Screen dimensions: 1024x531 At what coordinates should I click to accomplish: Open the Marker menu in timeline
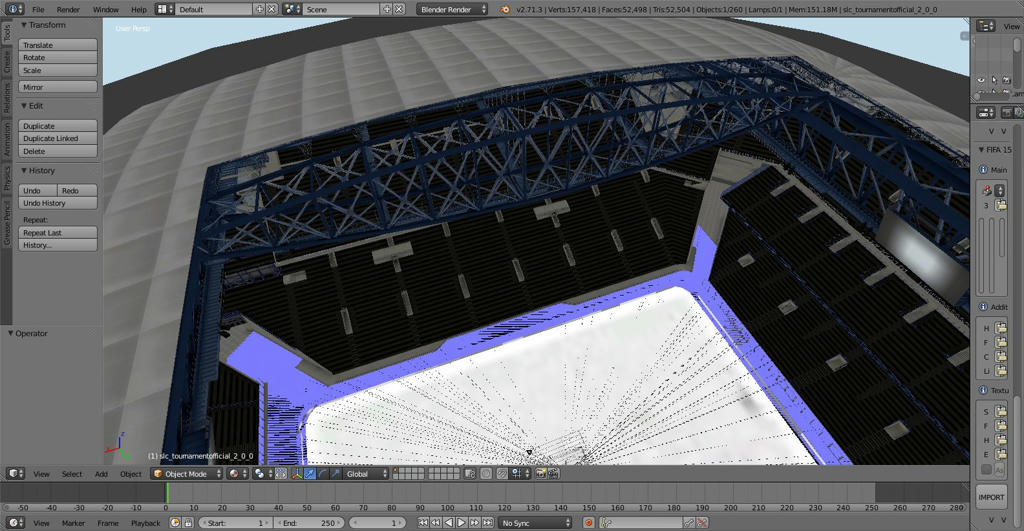pos(73,523)
